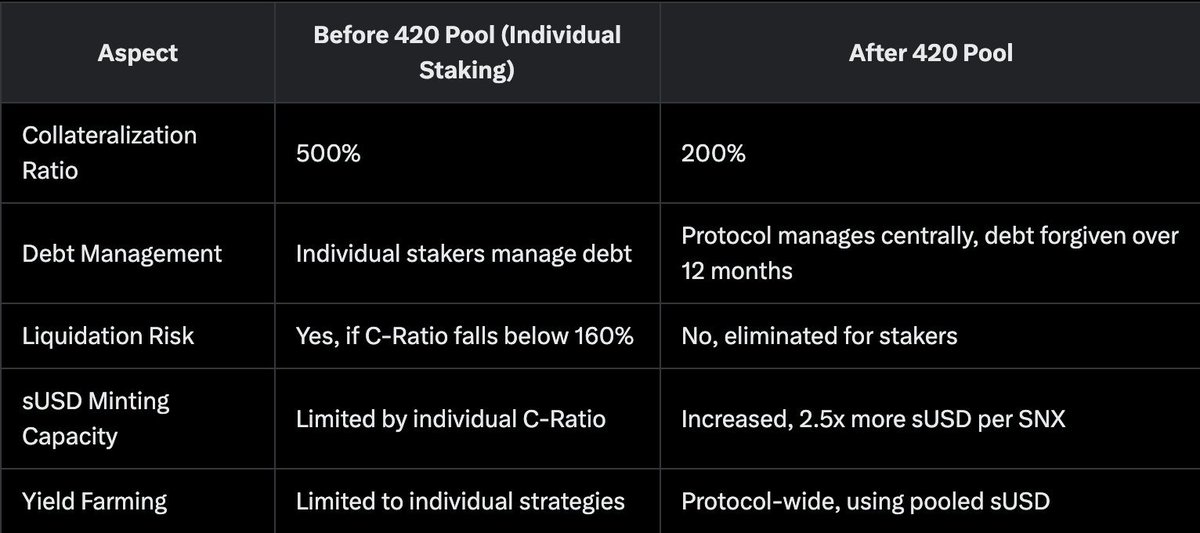Click the C-Ratio falls below 160% cell

point(464,335)
